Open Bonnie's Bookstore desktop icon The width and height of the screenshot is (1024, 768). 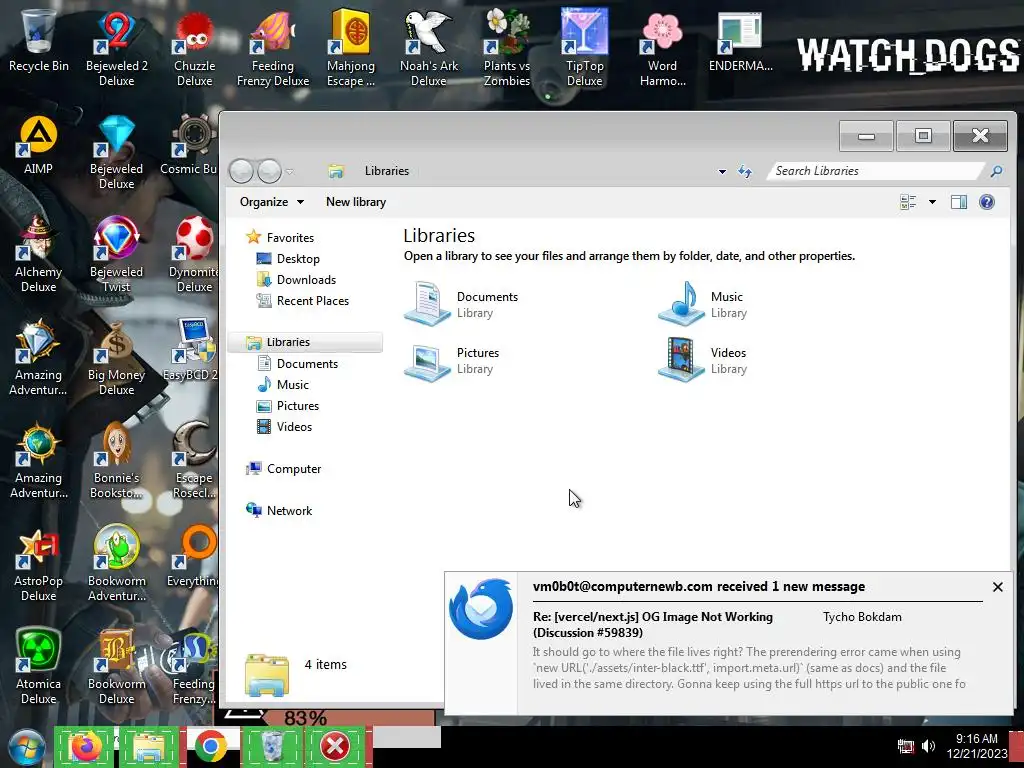(116, 460)
